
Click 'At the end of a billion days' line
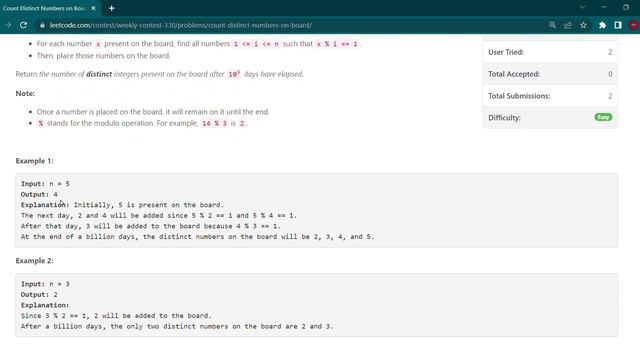click(197, 236)
